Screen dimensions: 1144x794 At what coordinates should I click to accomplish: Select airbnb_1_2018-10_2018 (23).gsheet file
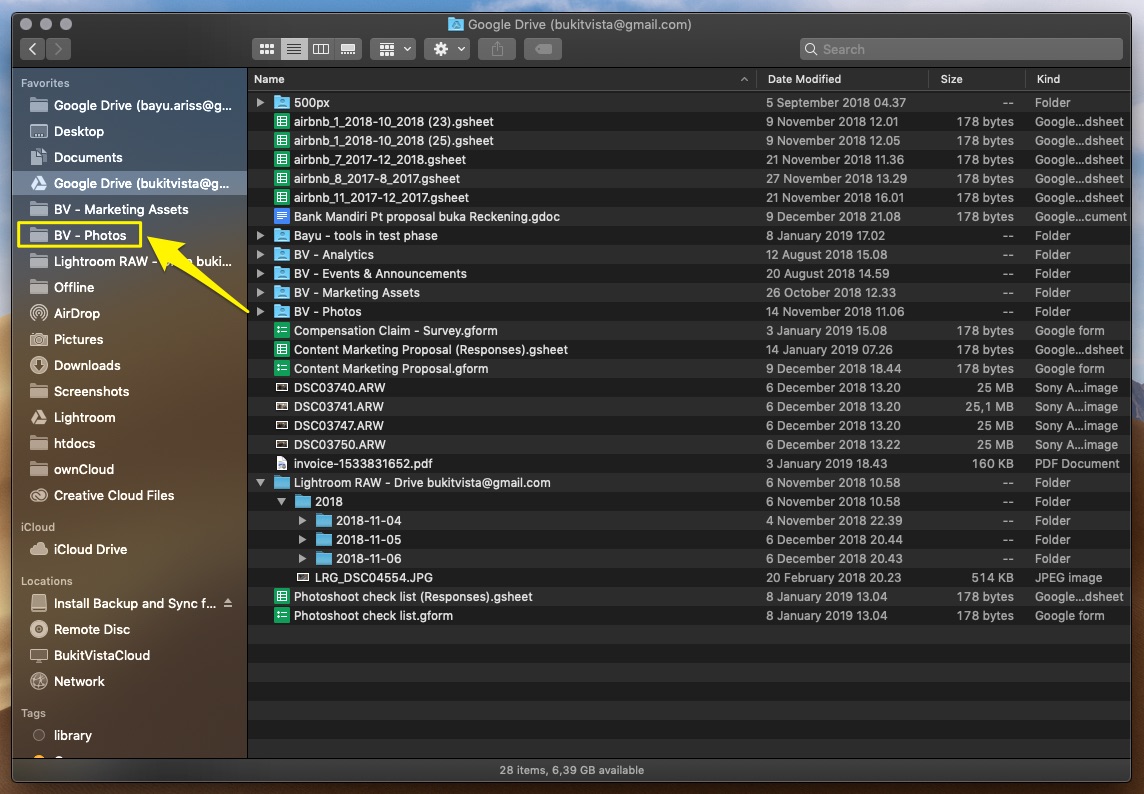click(x=689, y=122)
